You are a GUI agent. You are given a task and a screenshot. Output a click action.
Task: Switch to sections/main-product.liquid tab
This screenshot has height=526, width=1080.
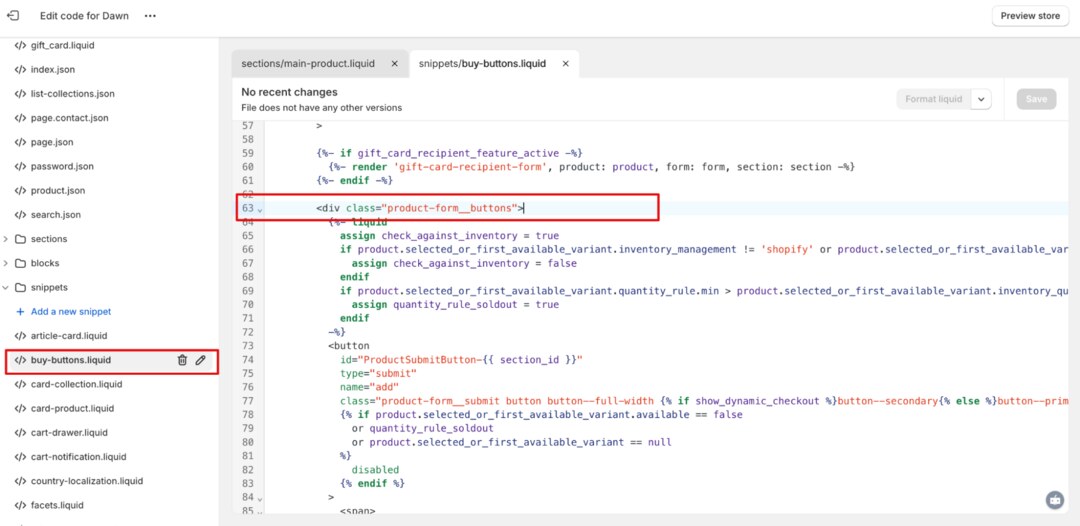pyautogui.click(x=308, y=63)
